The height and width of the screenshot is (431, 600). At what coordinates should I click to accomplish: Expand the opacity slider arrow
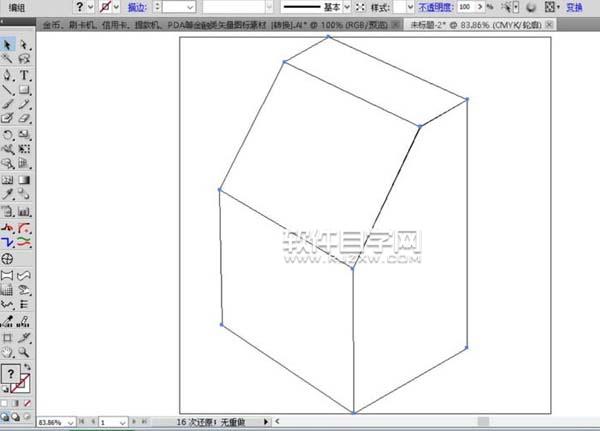tap(480, 7)
